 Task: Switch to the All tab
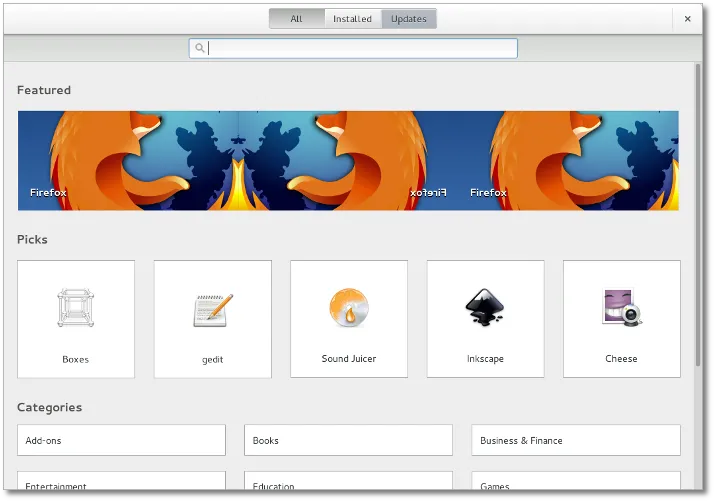tap(296, 19)
